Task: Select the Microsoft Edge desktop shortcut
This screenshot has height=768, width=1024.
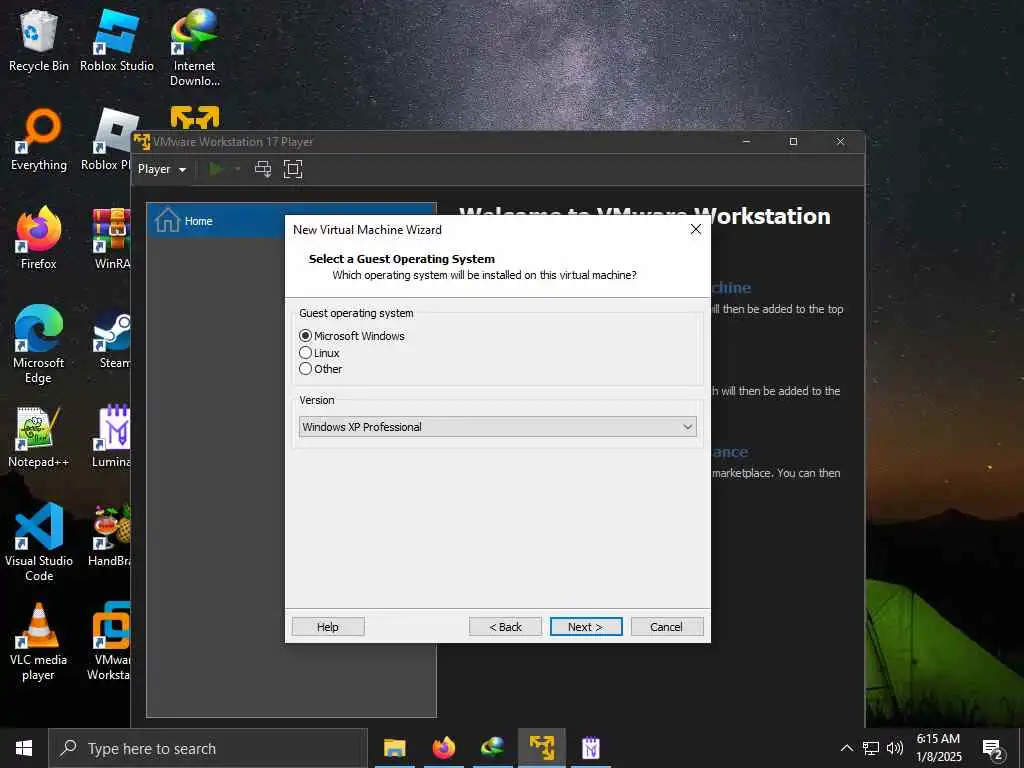Action: click(39, 344)
